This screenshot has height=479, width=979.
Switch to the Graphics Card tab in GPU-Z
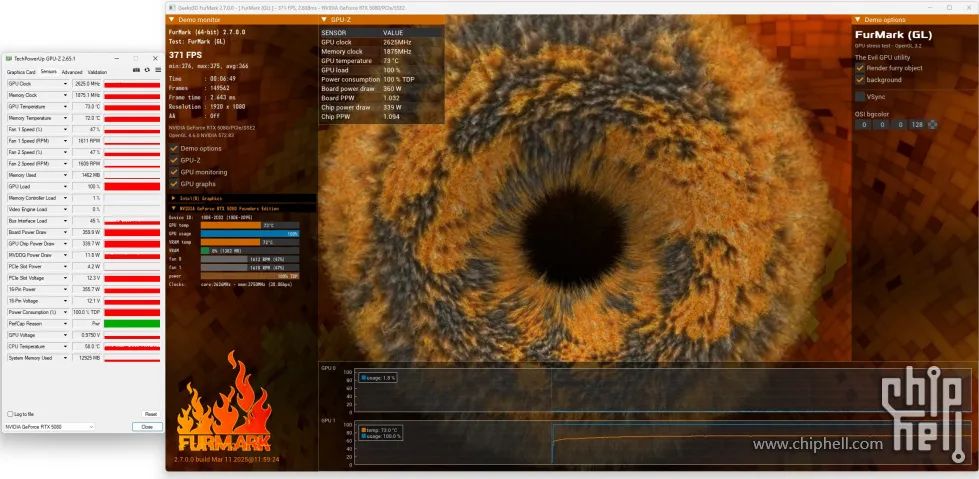(x=21, y=72)
